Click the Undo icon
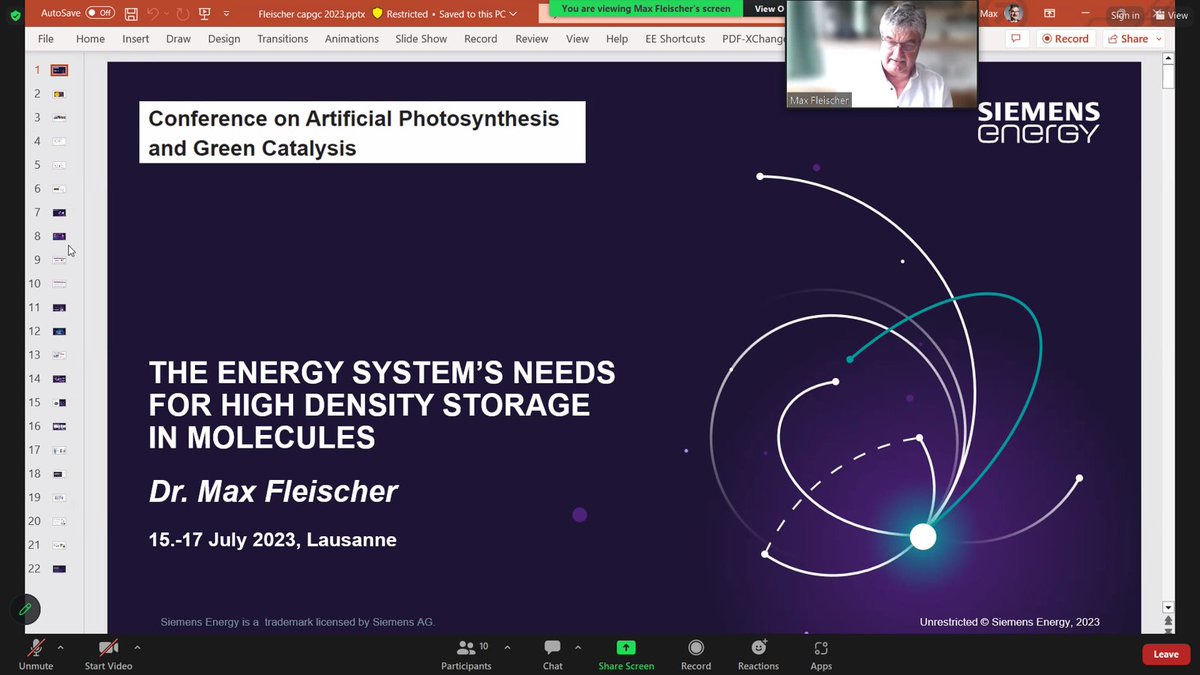 coord(152,13)
